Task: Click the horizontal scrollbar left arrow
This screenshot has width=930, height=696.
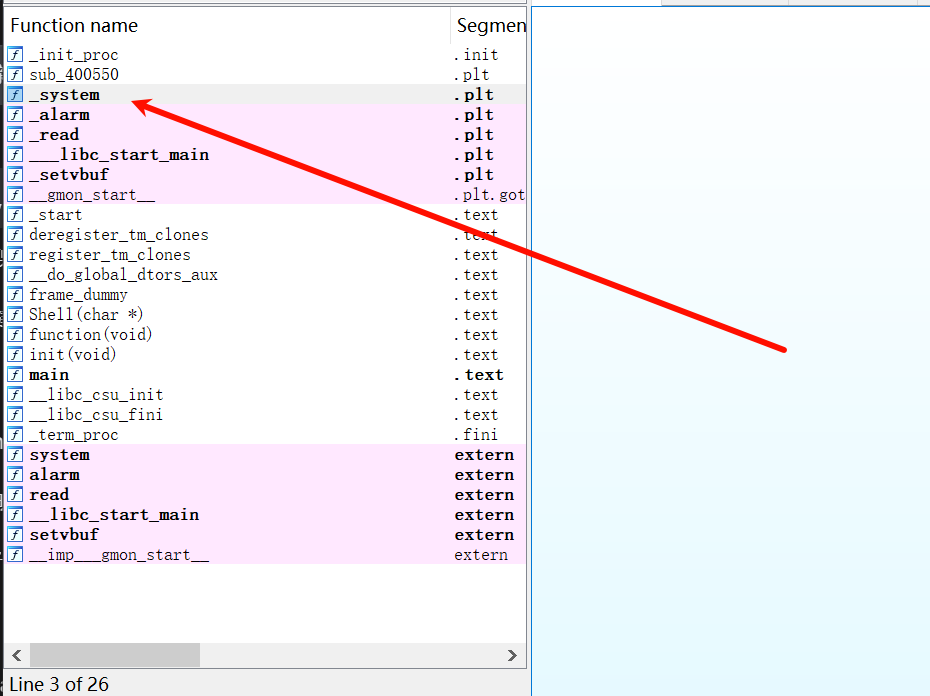Action: pyautogui.click(x=17, y=656)
